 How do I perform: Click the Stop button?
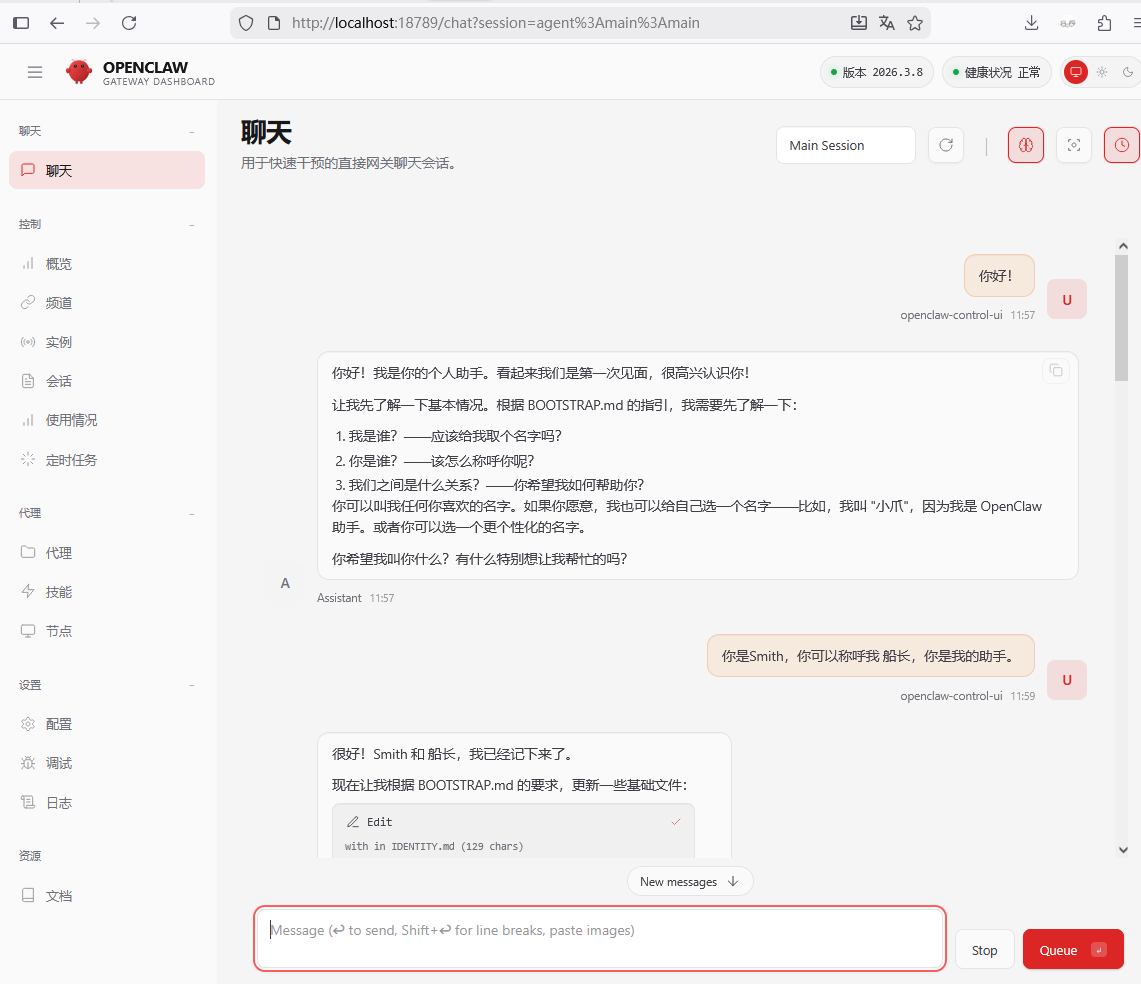tap(984, 950)
